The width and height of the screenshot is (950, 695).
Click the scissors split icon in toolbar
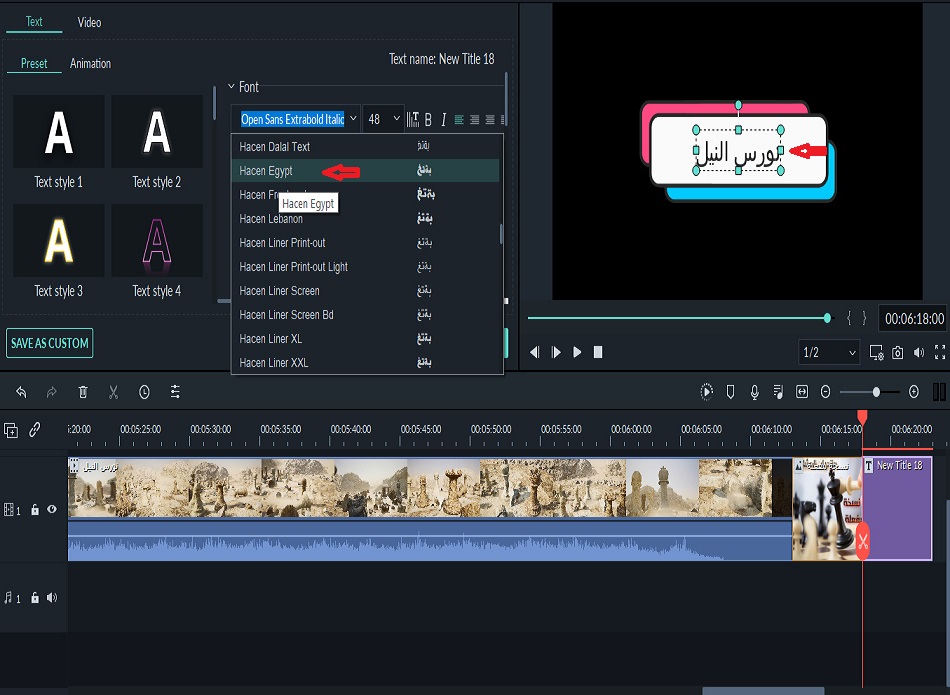tap(114, 393)
